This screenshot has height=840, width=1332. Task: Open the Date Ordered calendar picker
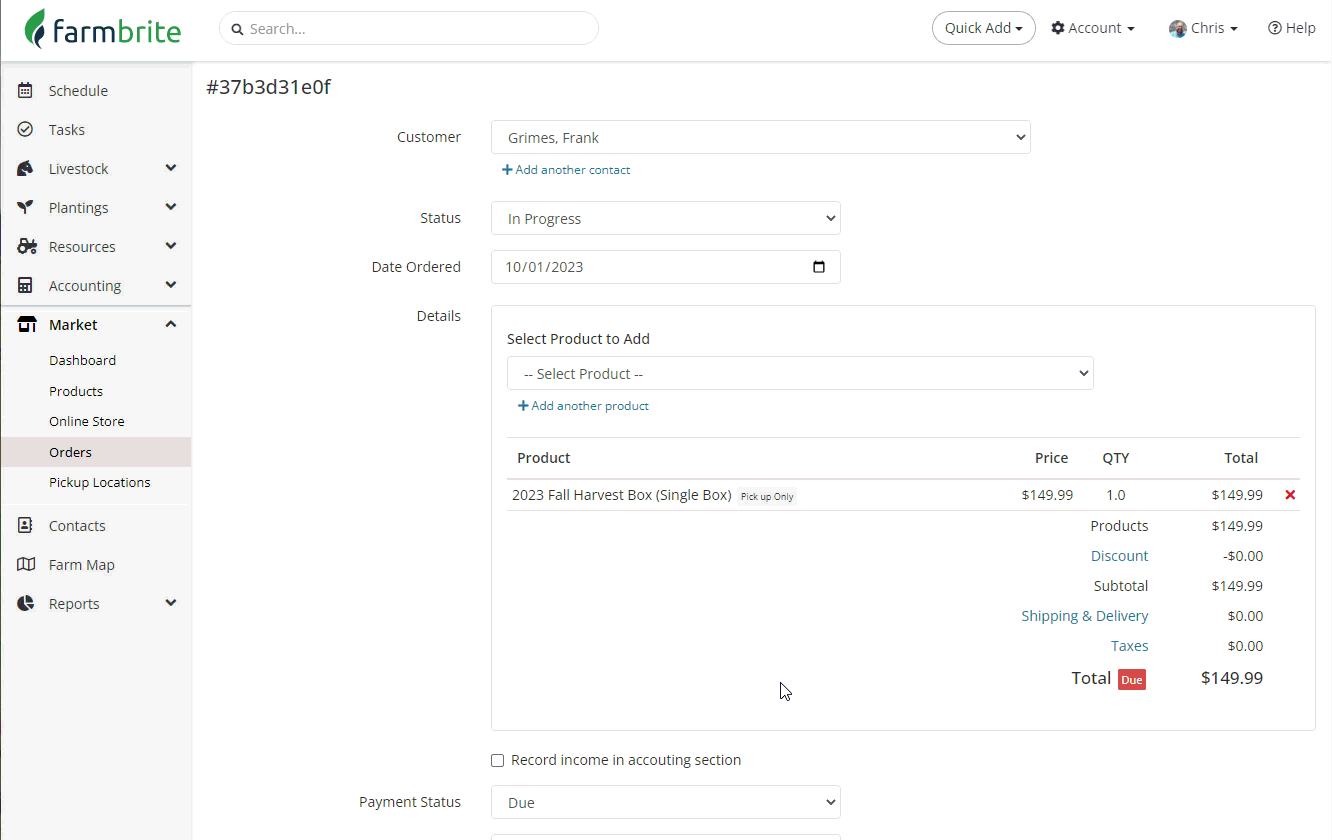tap(819, 267)
